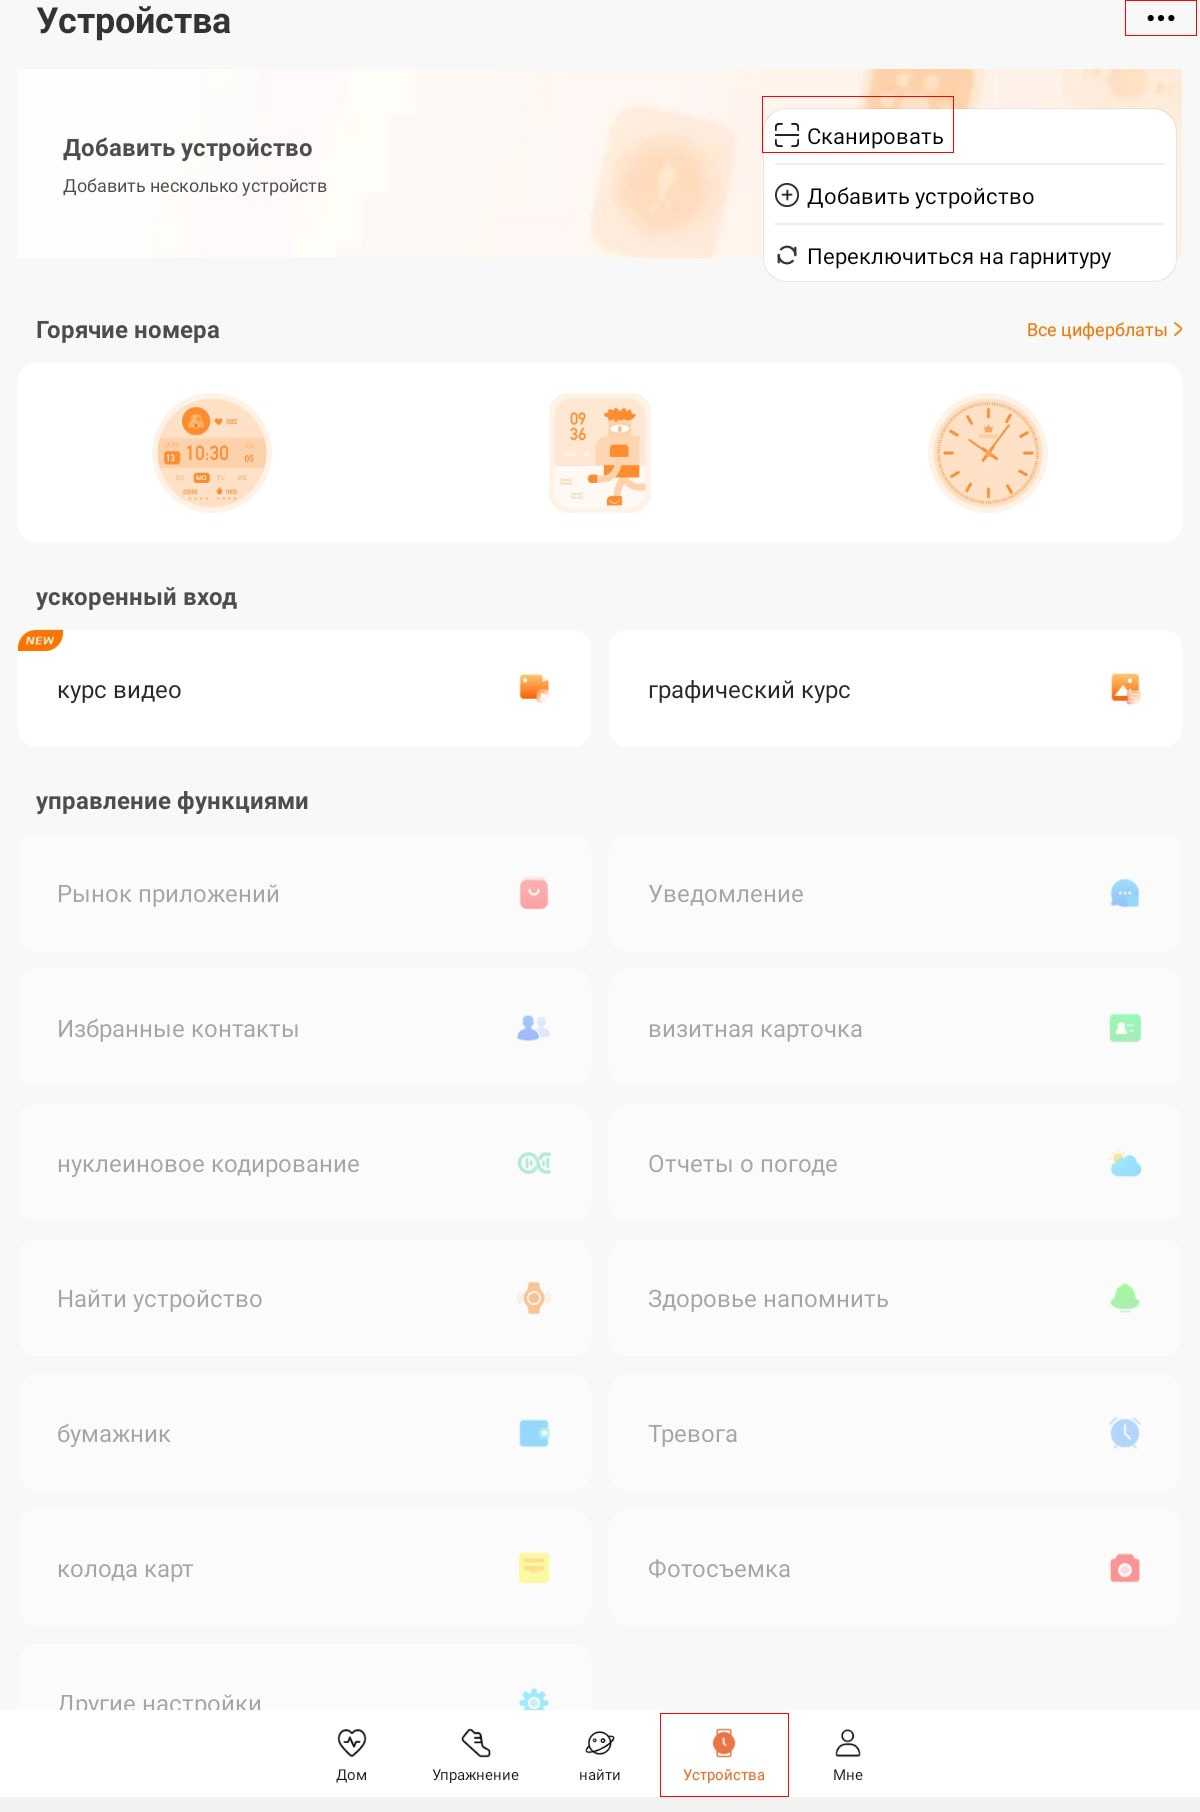Viewport: 1200px width, 1812px height.
Task: Open the Мне profile tab
Action: pyautogui.click(x=847, y=1754)
